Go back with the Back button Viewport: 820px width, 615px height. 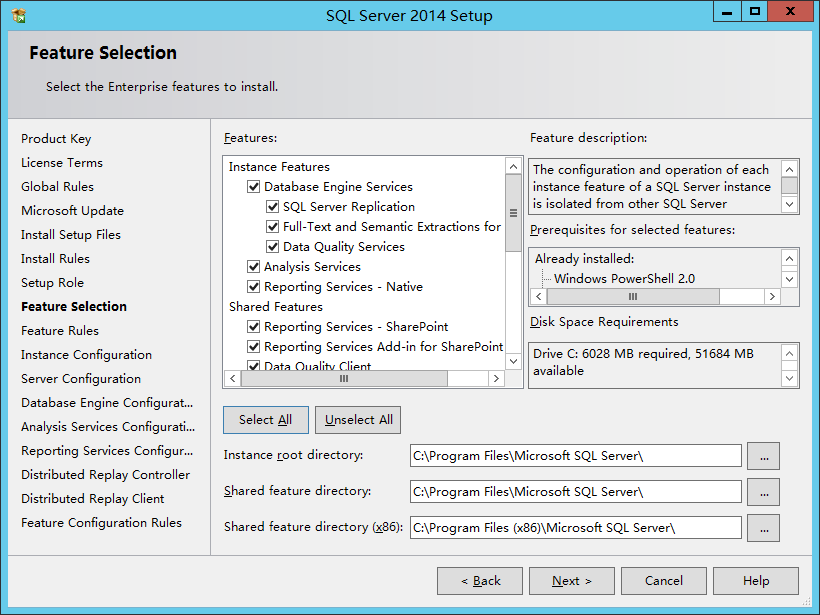[x=480, y=581]
